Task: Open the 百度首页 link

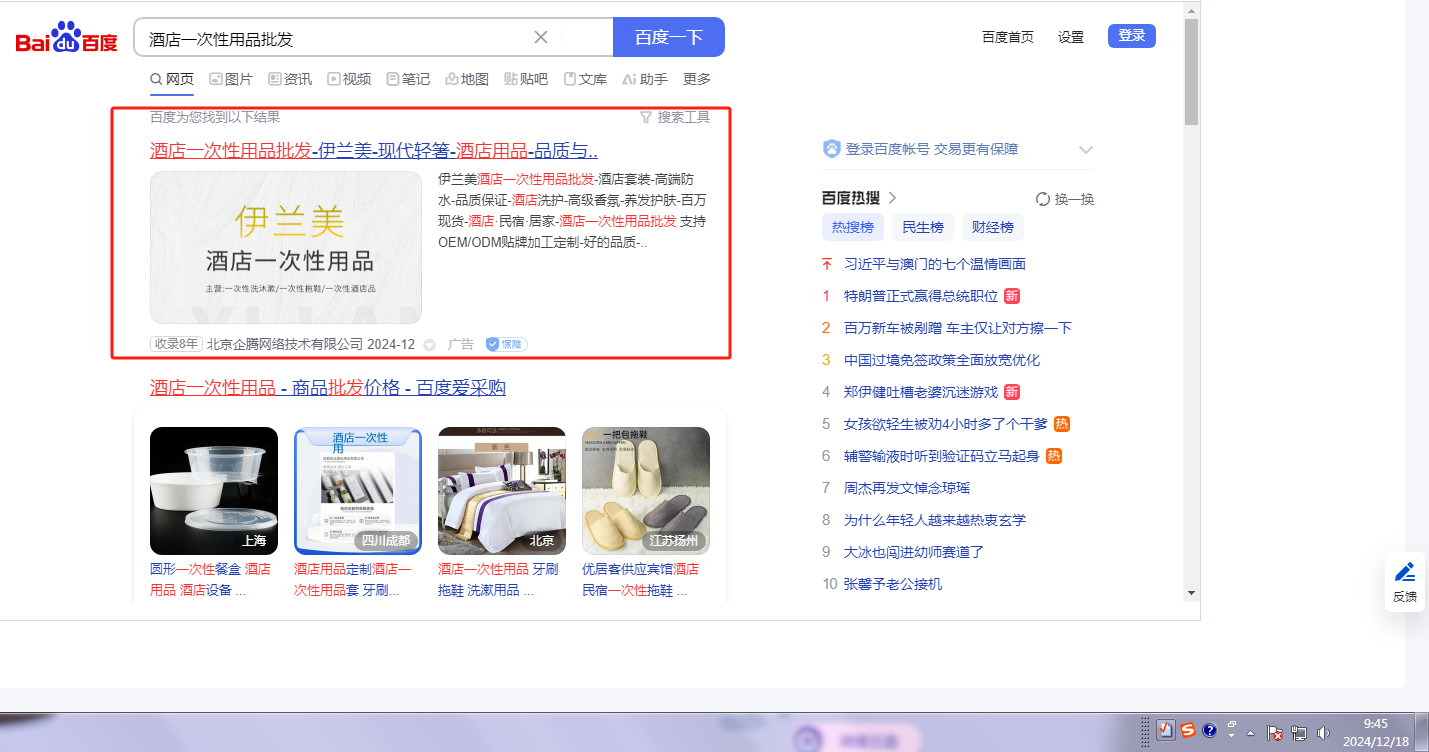Action: [x=1008, y=37]
